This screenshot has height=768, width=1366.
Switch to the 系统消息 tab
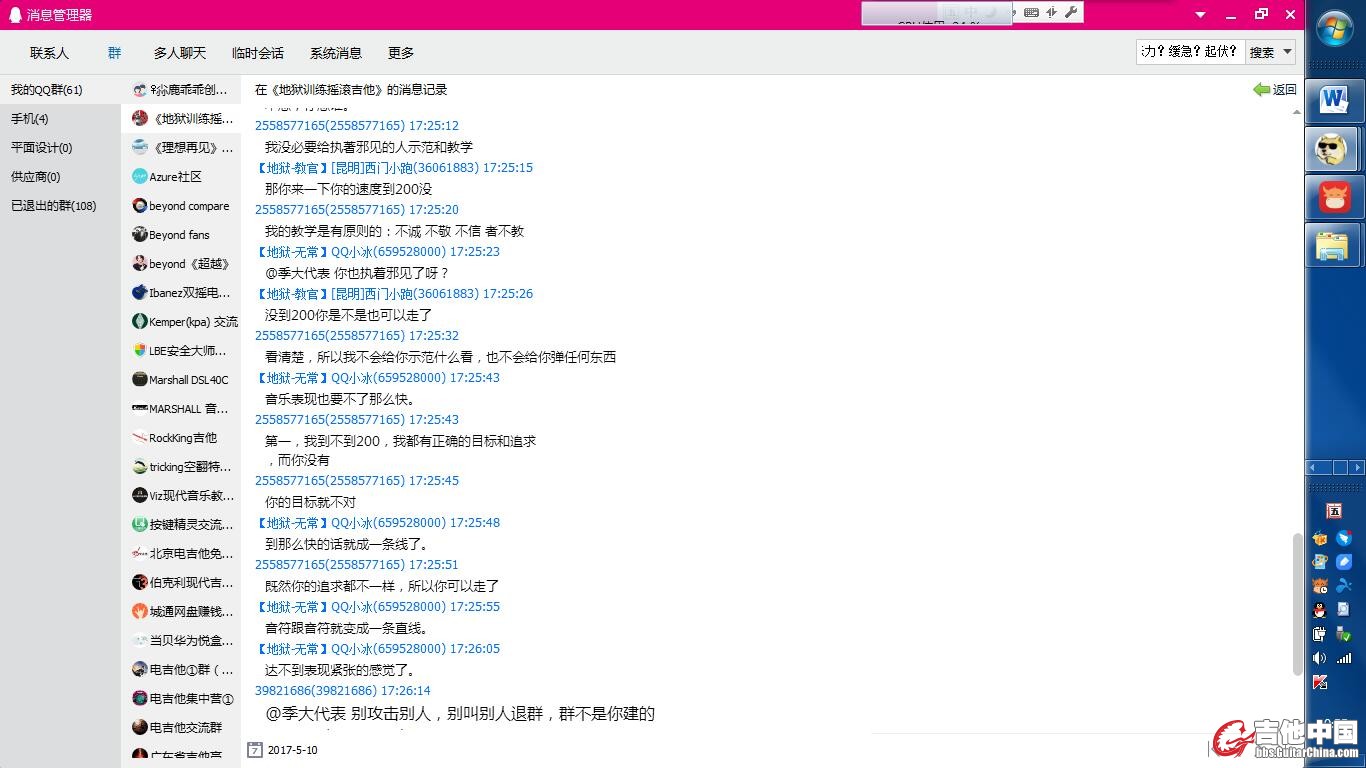pyautogui.click(x=336, y=53)
